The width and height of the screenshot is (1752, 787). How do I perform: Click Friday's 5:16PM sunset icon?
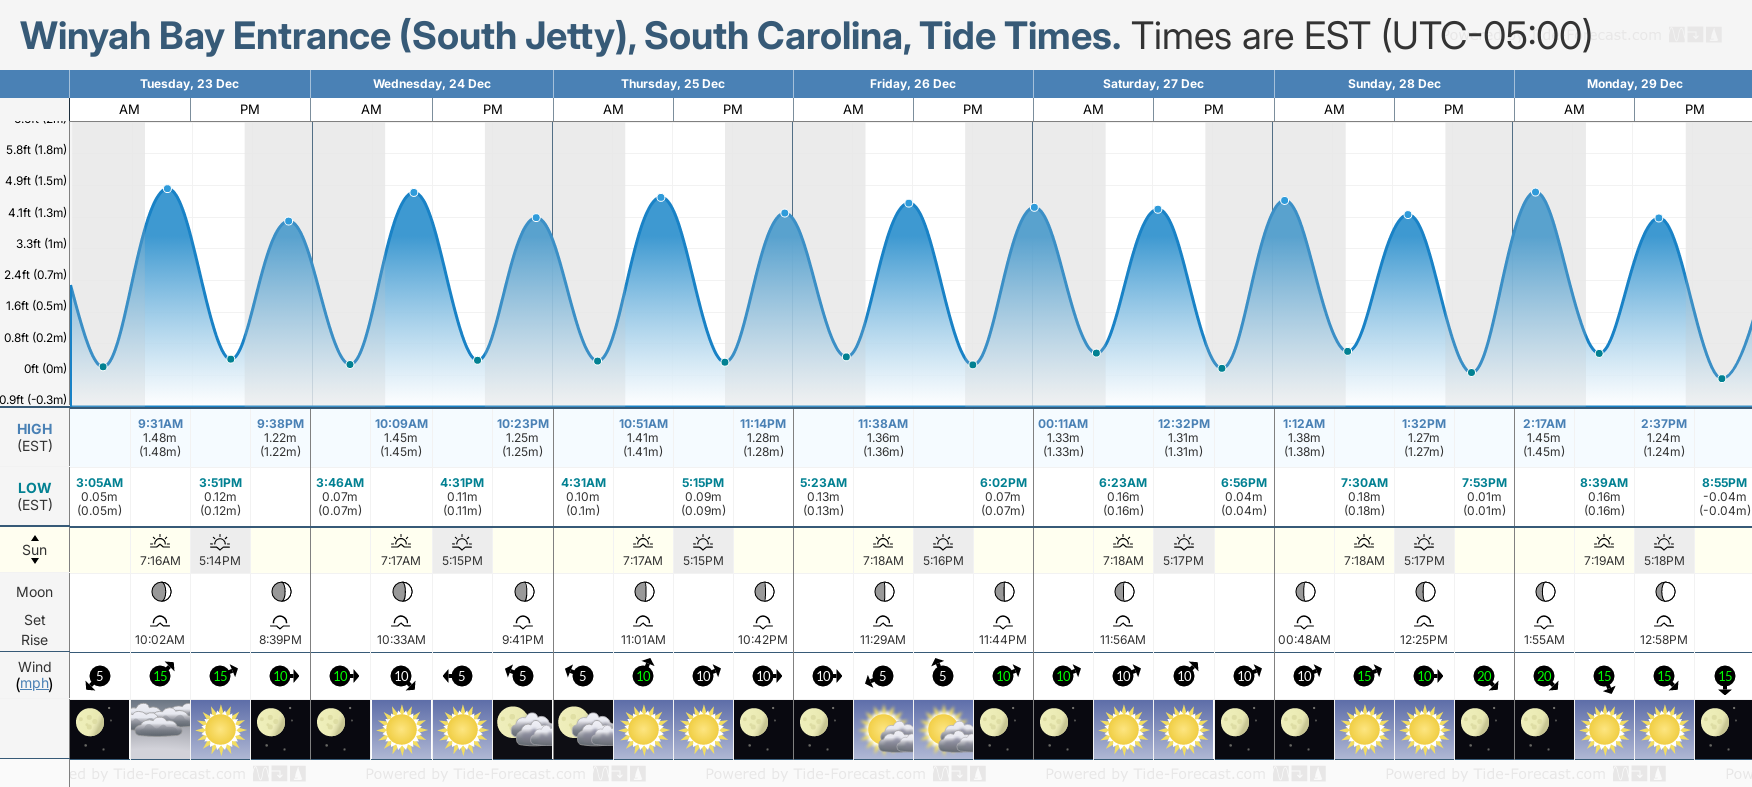943,542
